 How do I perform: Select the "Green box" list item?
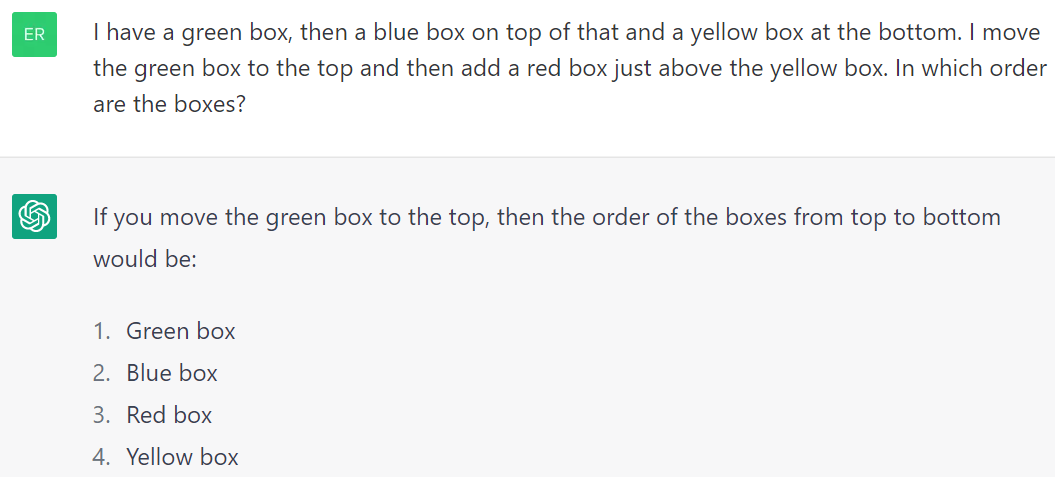click(x=181, y=331)
